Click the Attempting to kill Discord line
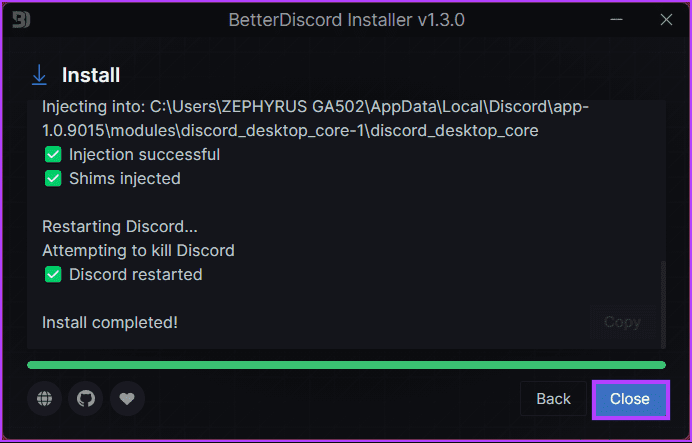The width and height of the screenshot is (692, 443). [138, 251]
